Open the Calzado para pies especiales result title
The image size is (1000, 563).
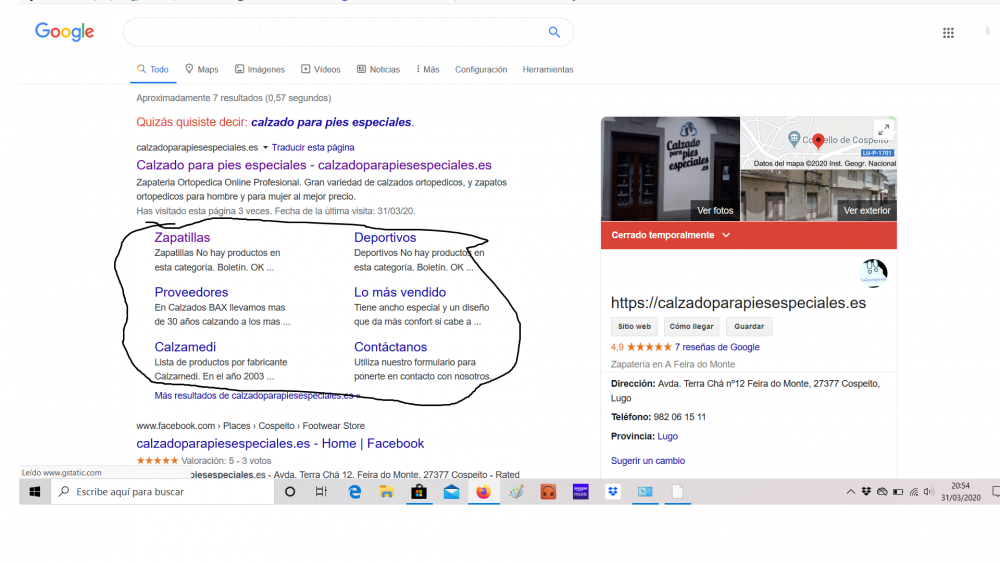tap(314, 165)
